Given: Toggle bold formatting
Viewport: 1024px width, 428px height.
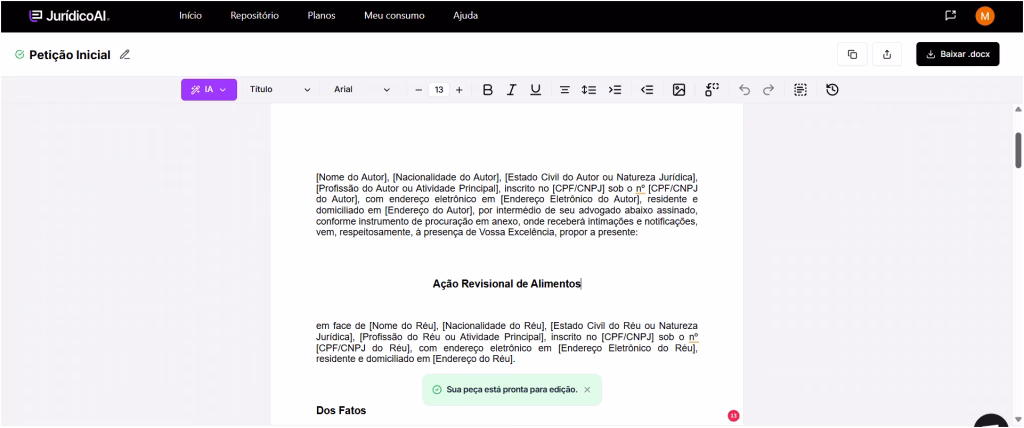Looking at the screenshot, I should (x=487, y=90).
